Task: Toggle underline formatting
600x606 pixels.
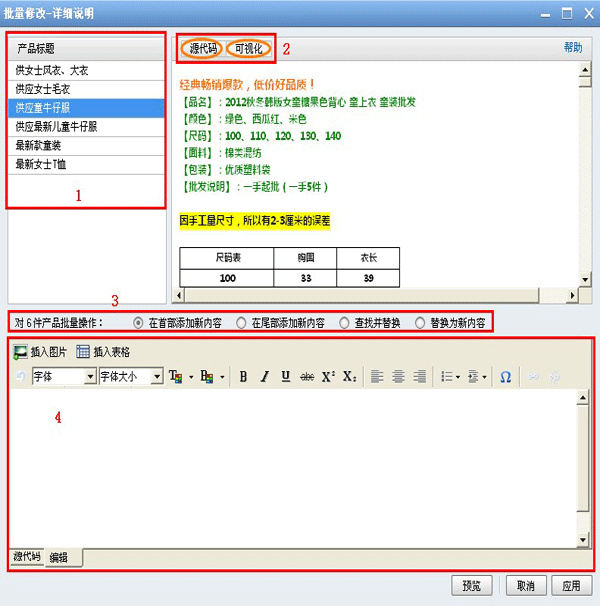Action: pyautogui.click(x=286, y=376)
